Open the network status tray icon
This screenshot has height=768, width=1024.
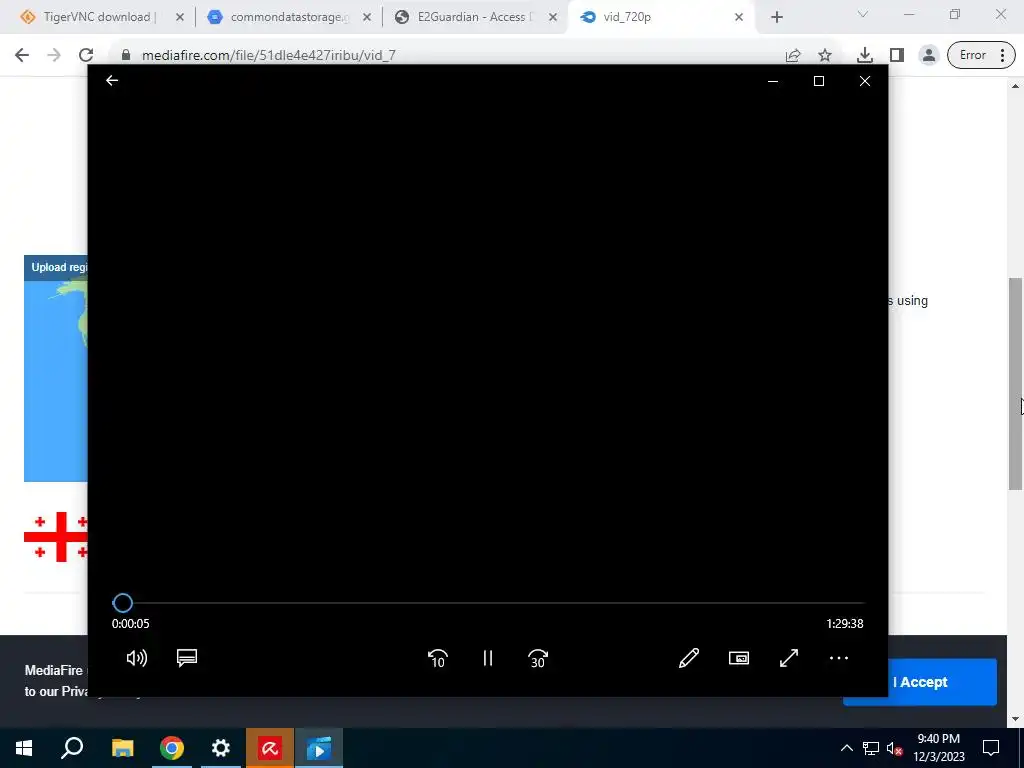[x=871, y=748]
